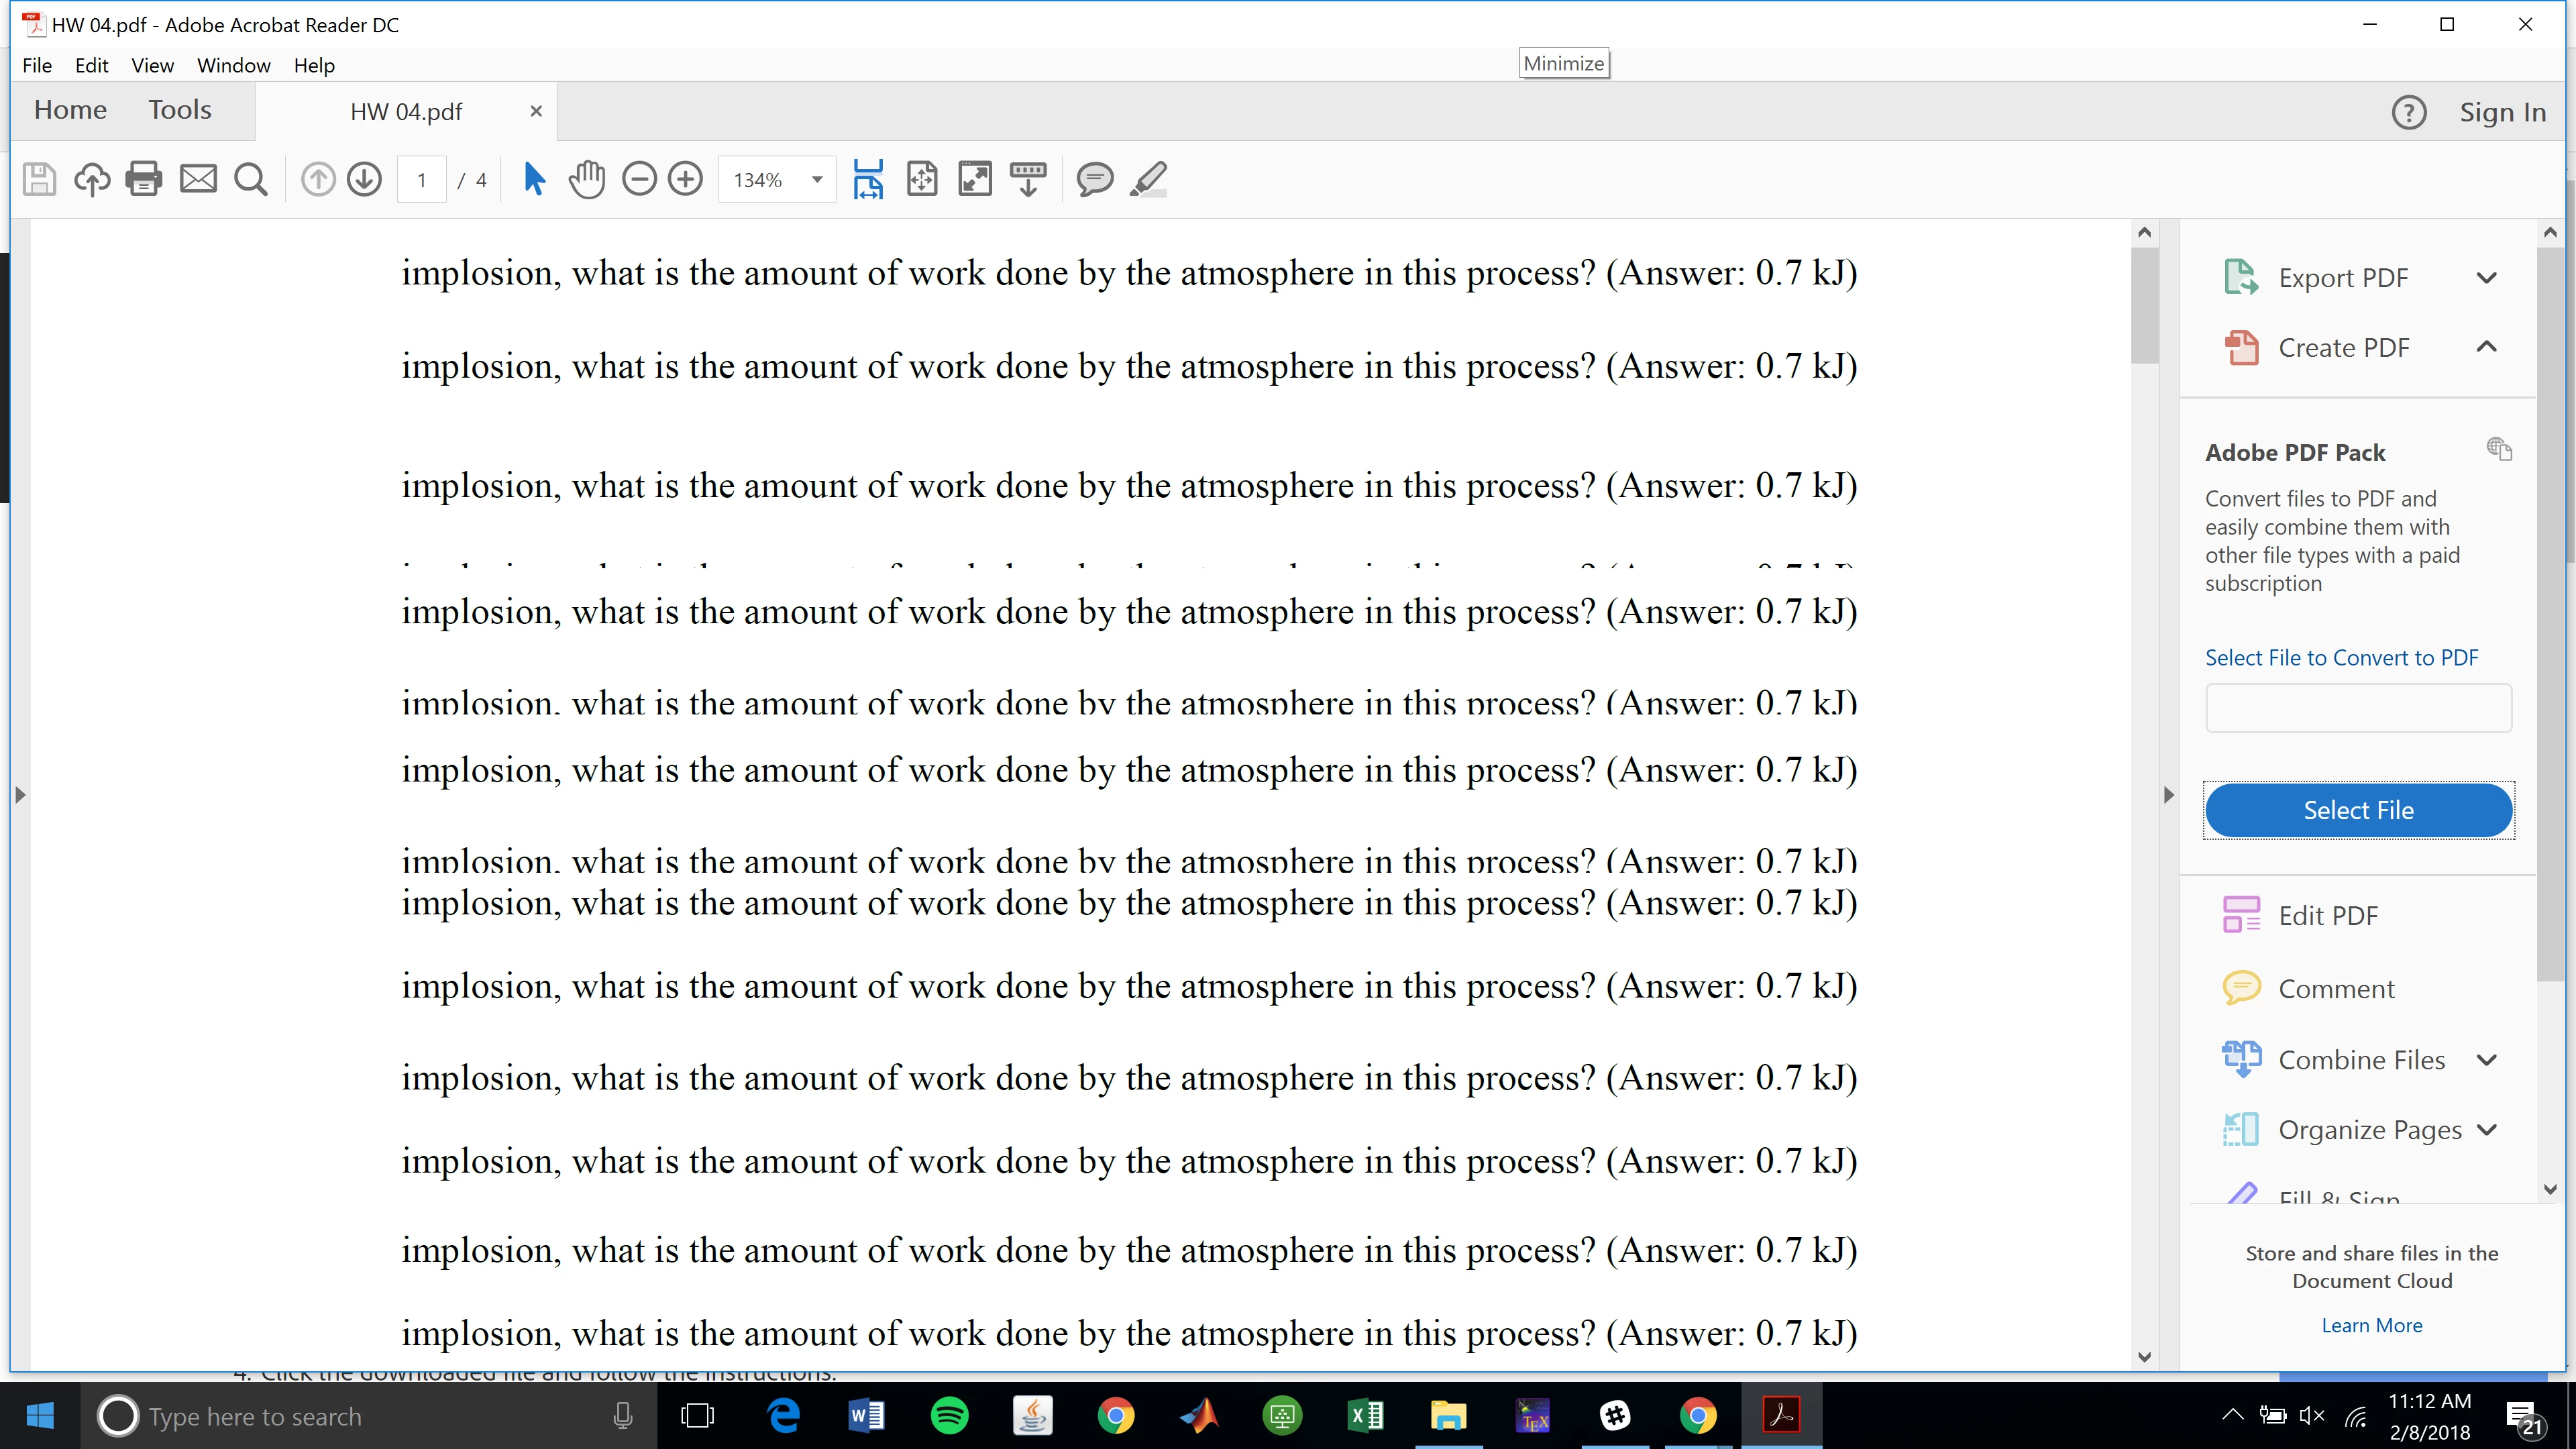The image size is (2576, 1449).
Task: Open the 134% zoom level dropdown
Action: [x=817, y=180]
